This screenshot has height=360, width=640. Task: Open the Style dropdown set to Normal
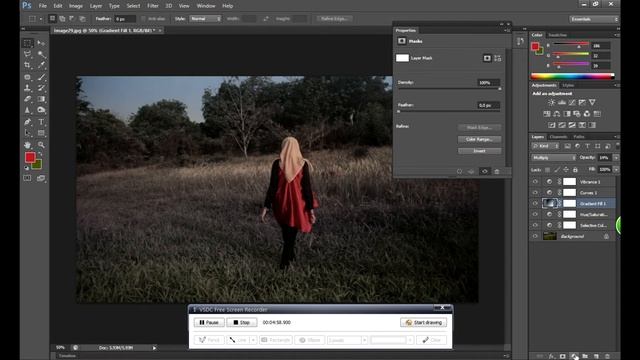(x=205, y=19)
